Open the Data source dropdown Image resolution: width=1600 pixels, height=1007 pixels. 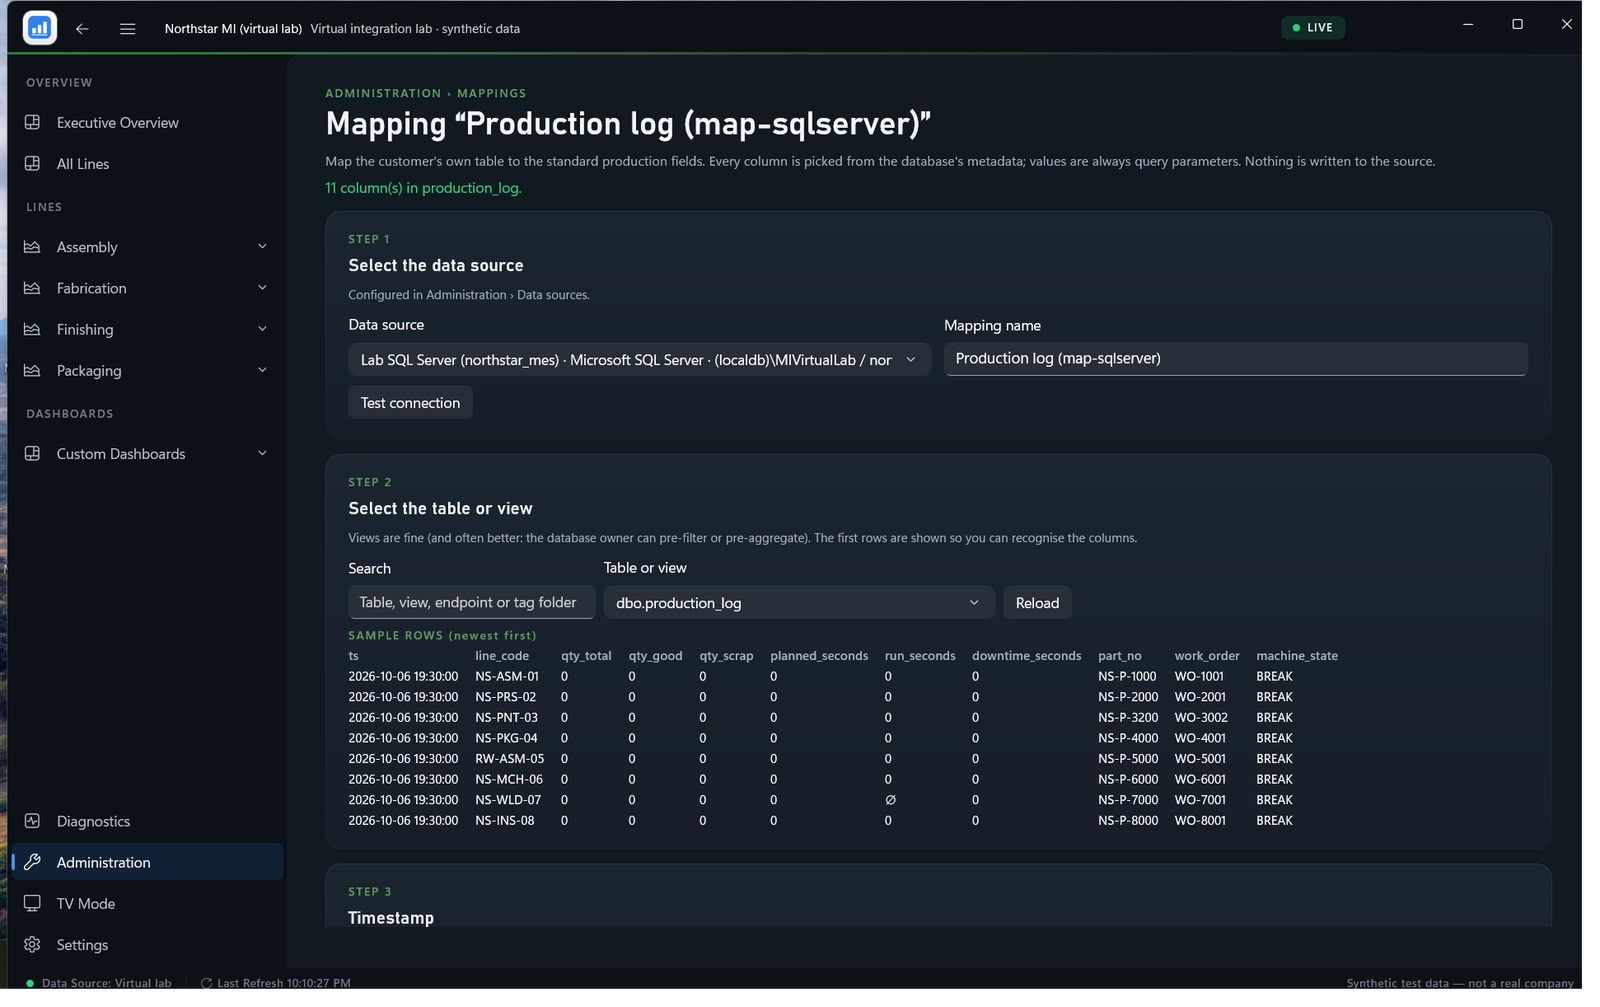(x=639, y=360)
